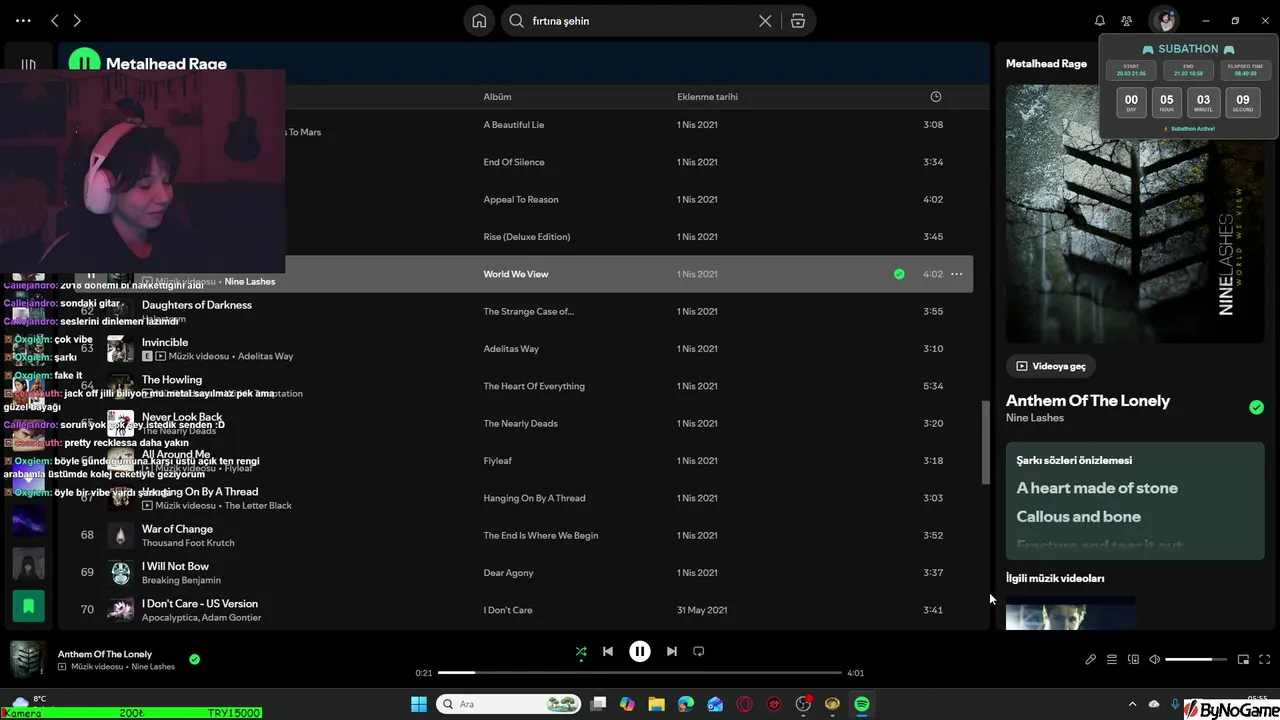Image resolution: width=1280 pixels, height=720 pixels.
Task: Open the lyrics microphone icon
Action: (x=1091, y=660)
